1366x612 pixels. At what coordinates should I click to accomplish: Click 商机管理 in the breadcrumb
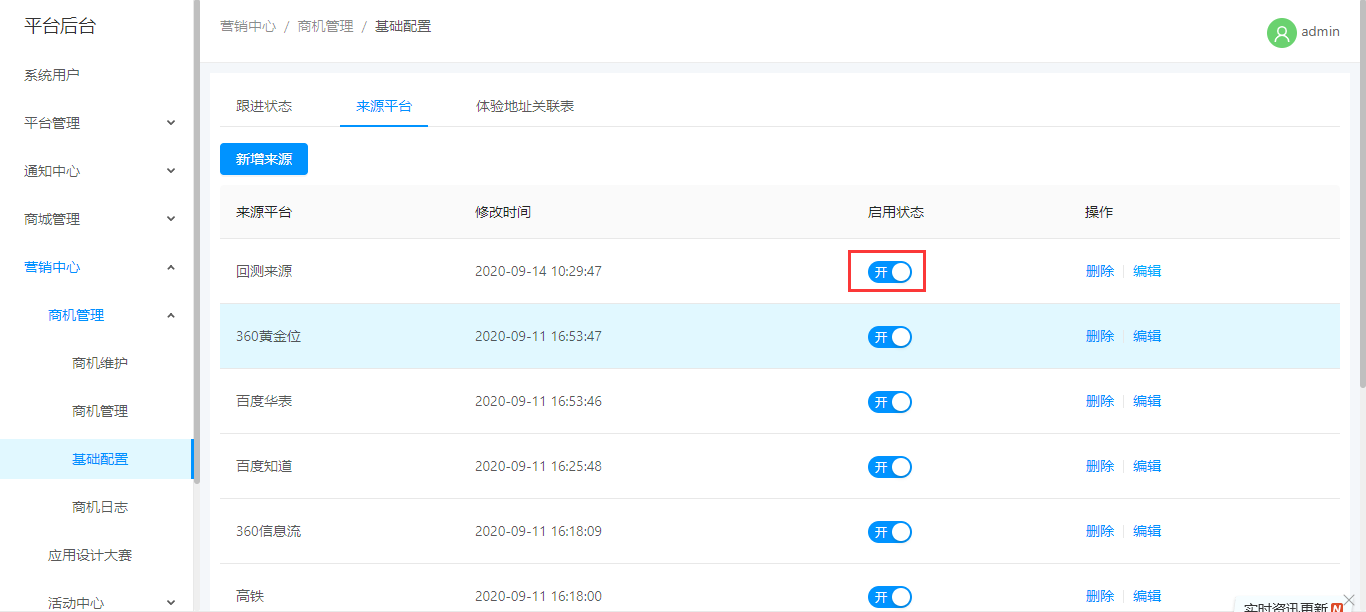coord(326,26)
